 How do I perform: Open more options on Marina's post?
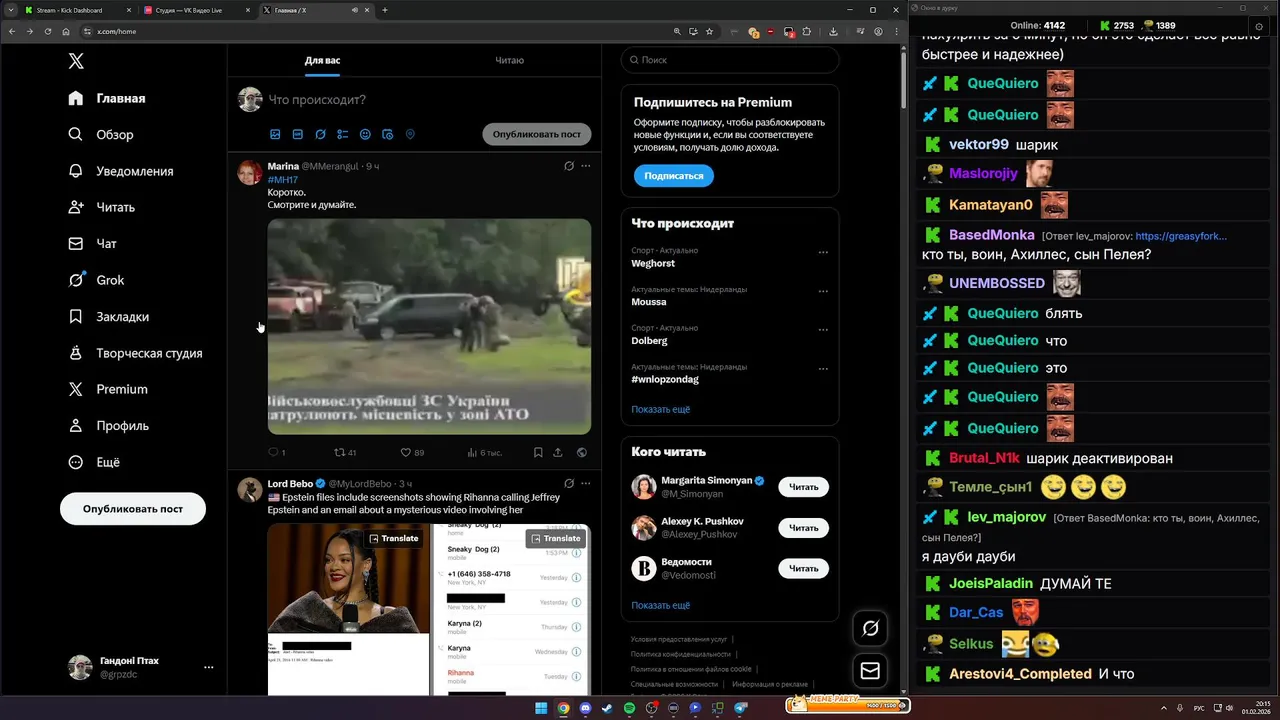click(x=586, y=166)
